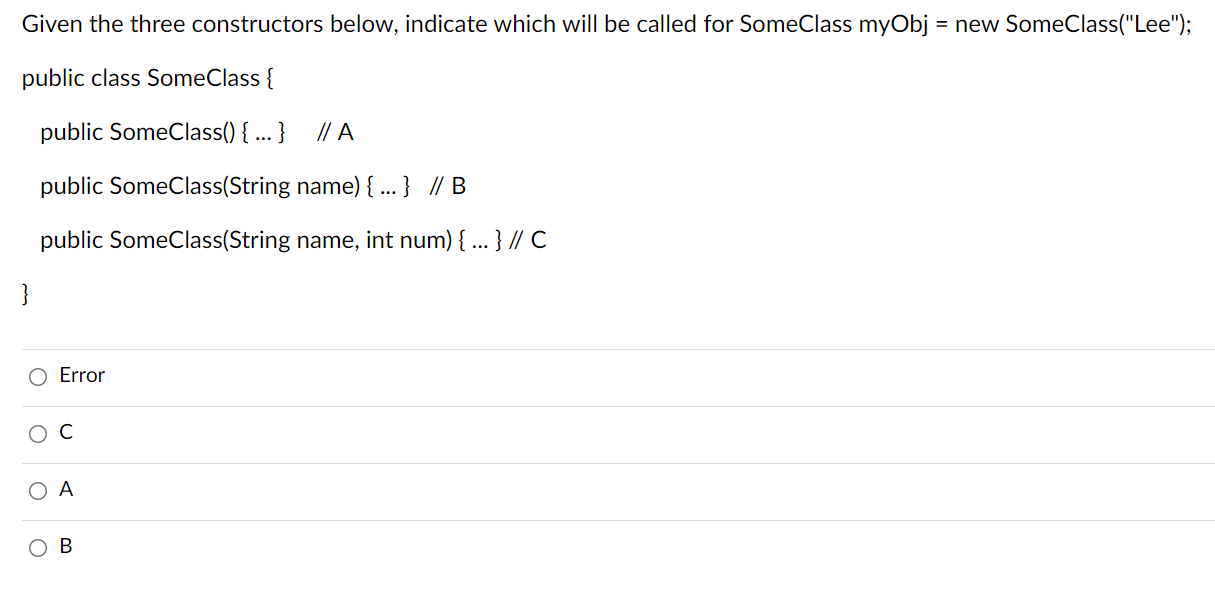Screen dimensions: 1215x598
Task: Click the answer label A
Action: click(x=65, y=489)
